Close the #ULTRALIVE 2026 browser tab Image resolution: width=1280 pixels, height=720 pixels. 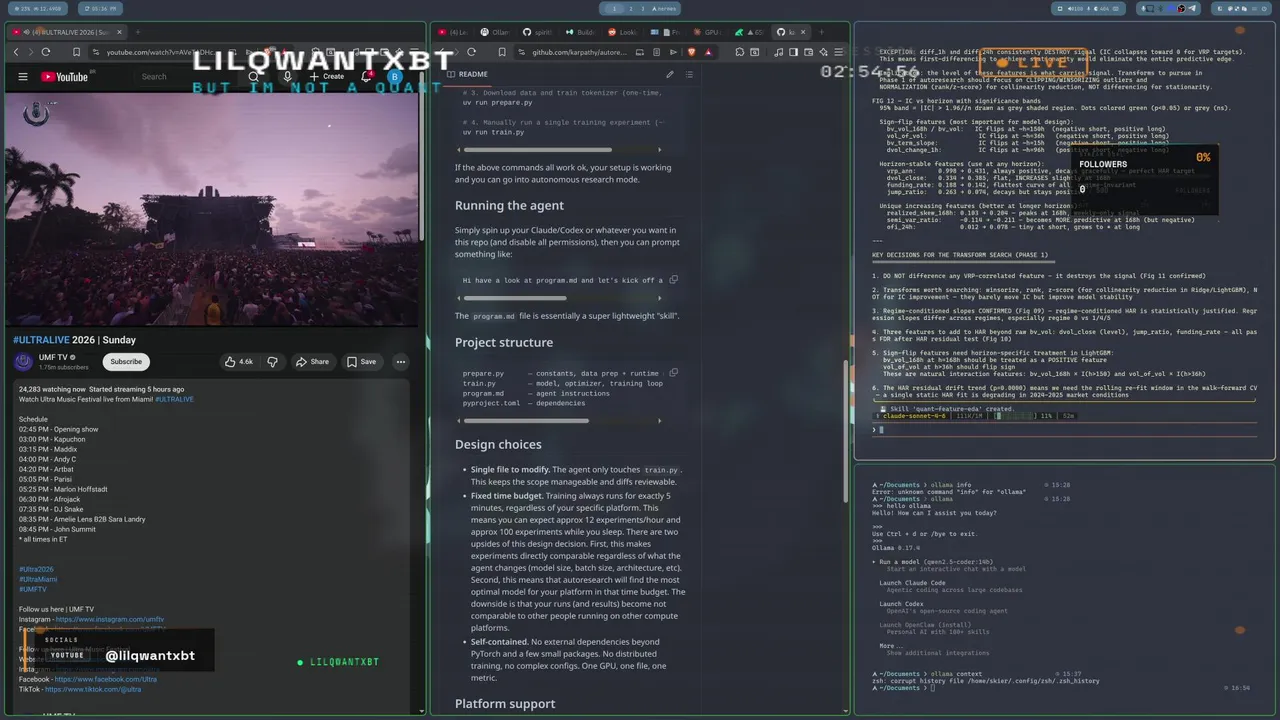(x=119, y=32)
